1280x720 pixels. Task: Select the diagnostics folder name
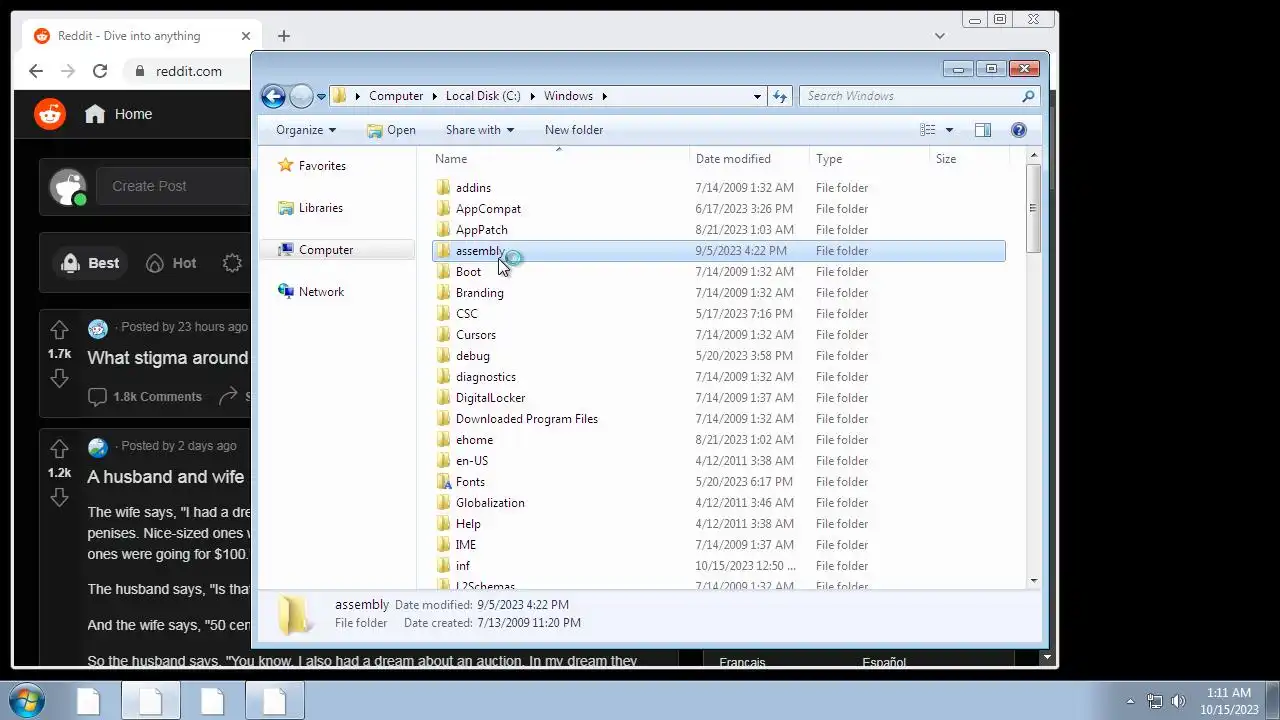pyautogui.click(x=486, y=377)
